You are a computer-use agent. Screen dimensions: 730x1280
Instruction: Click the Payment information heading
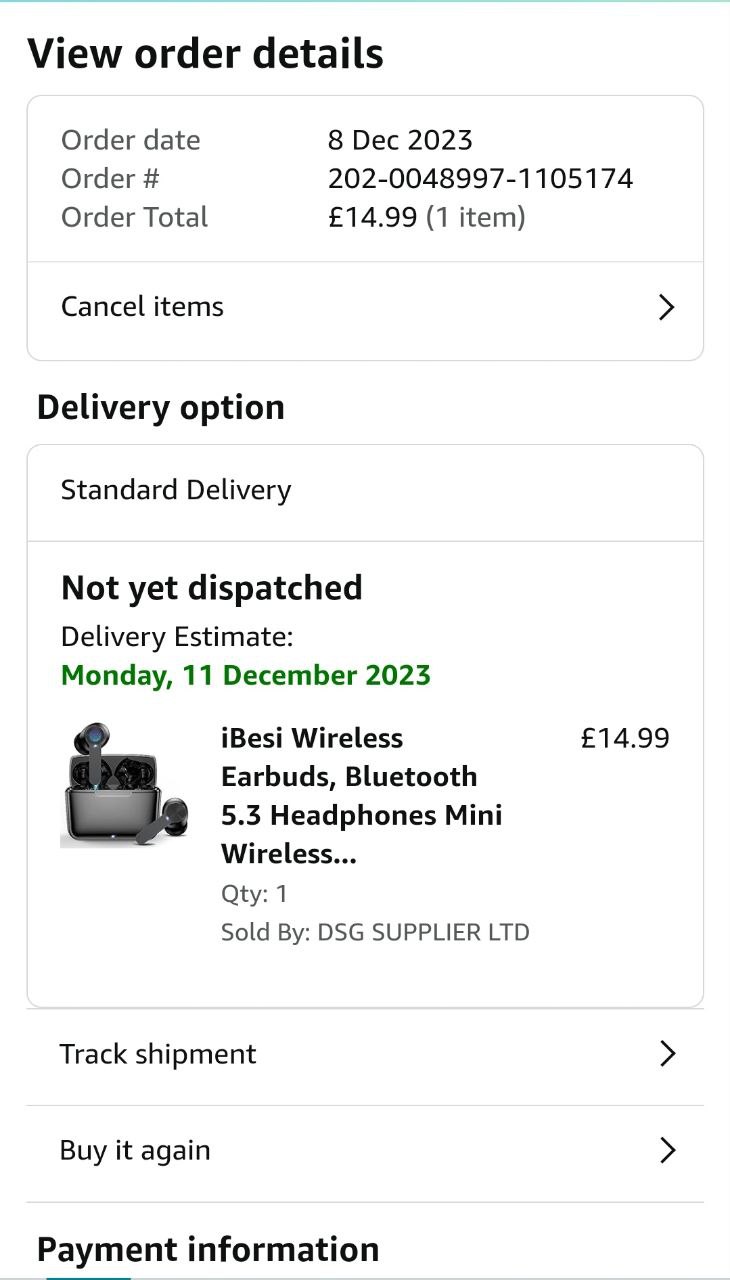click(208, 1249)
